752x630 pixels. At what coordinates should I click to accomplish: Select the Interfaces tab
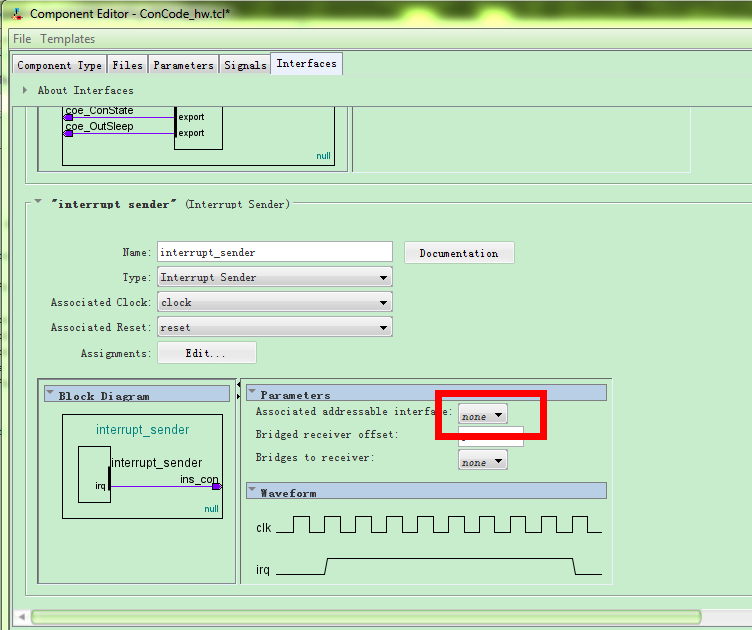(x=306, y=64)
